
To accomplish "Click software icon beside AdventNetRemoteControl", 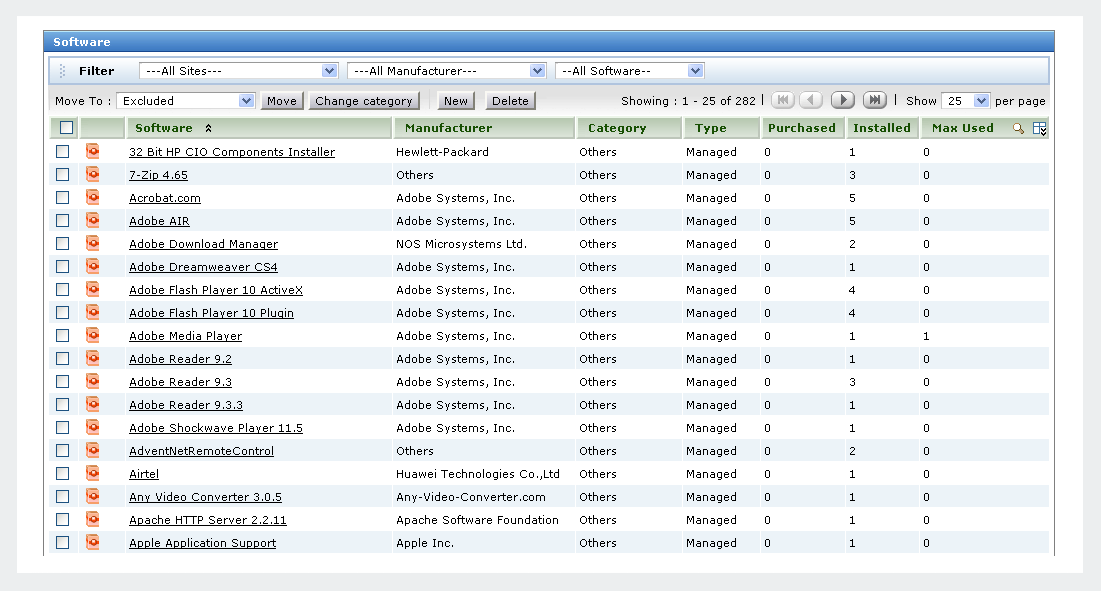I will click(92, 450).
